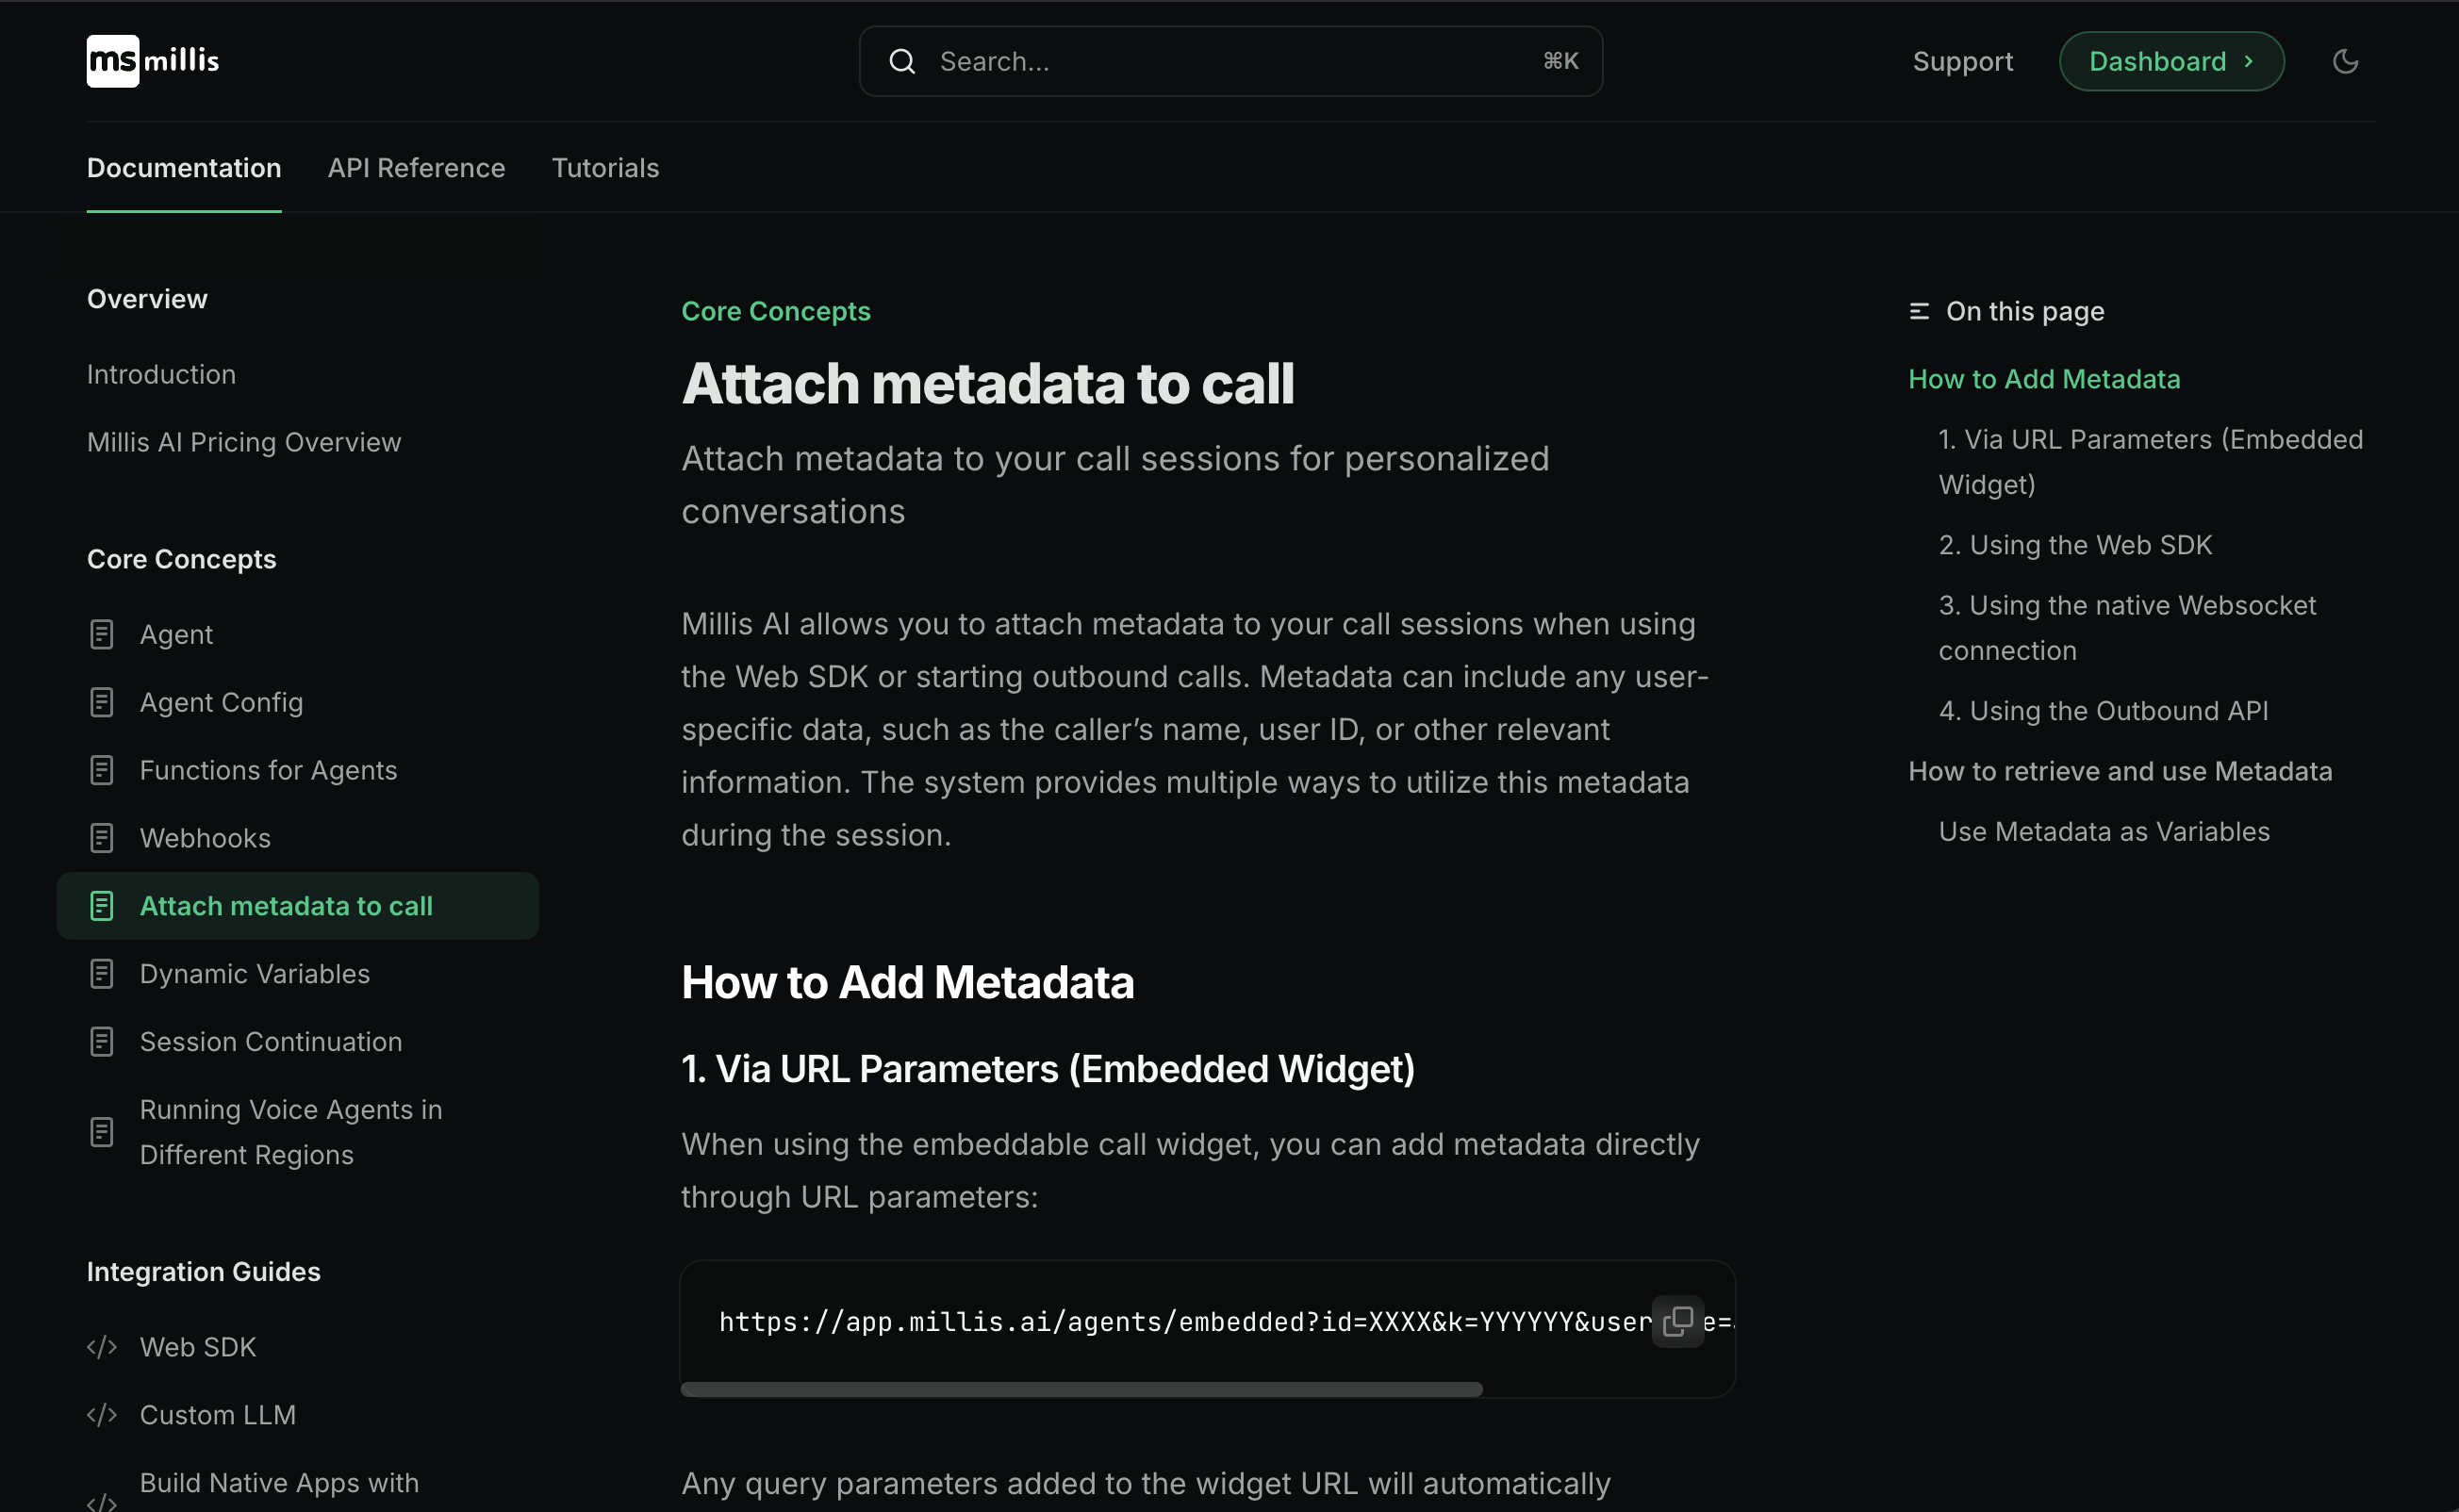Click the code icon beside Custom LLM
The width and height of the screenshot is (2459, 1512).
click(x=102, y=1414)
